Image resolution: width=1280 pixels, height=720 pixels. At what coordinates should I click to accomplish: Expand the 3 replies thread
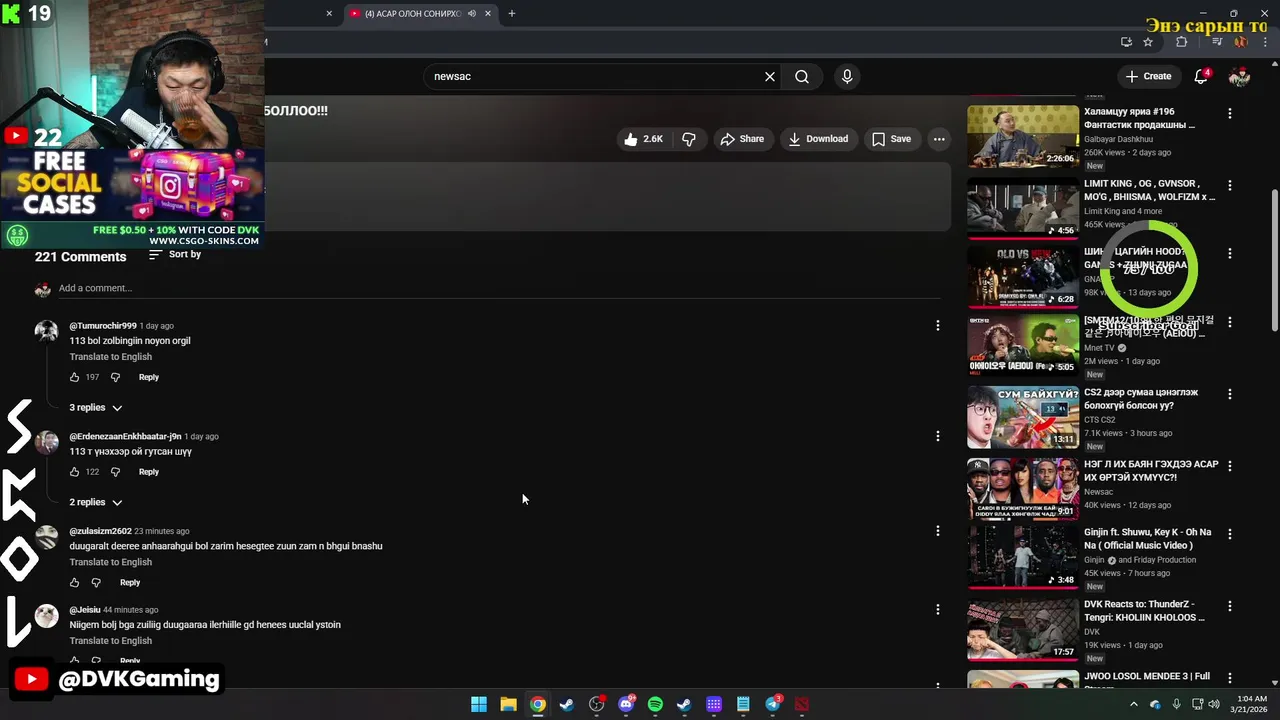(x=96, y=408)
